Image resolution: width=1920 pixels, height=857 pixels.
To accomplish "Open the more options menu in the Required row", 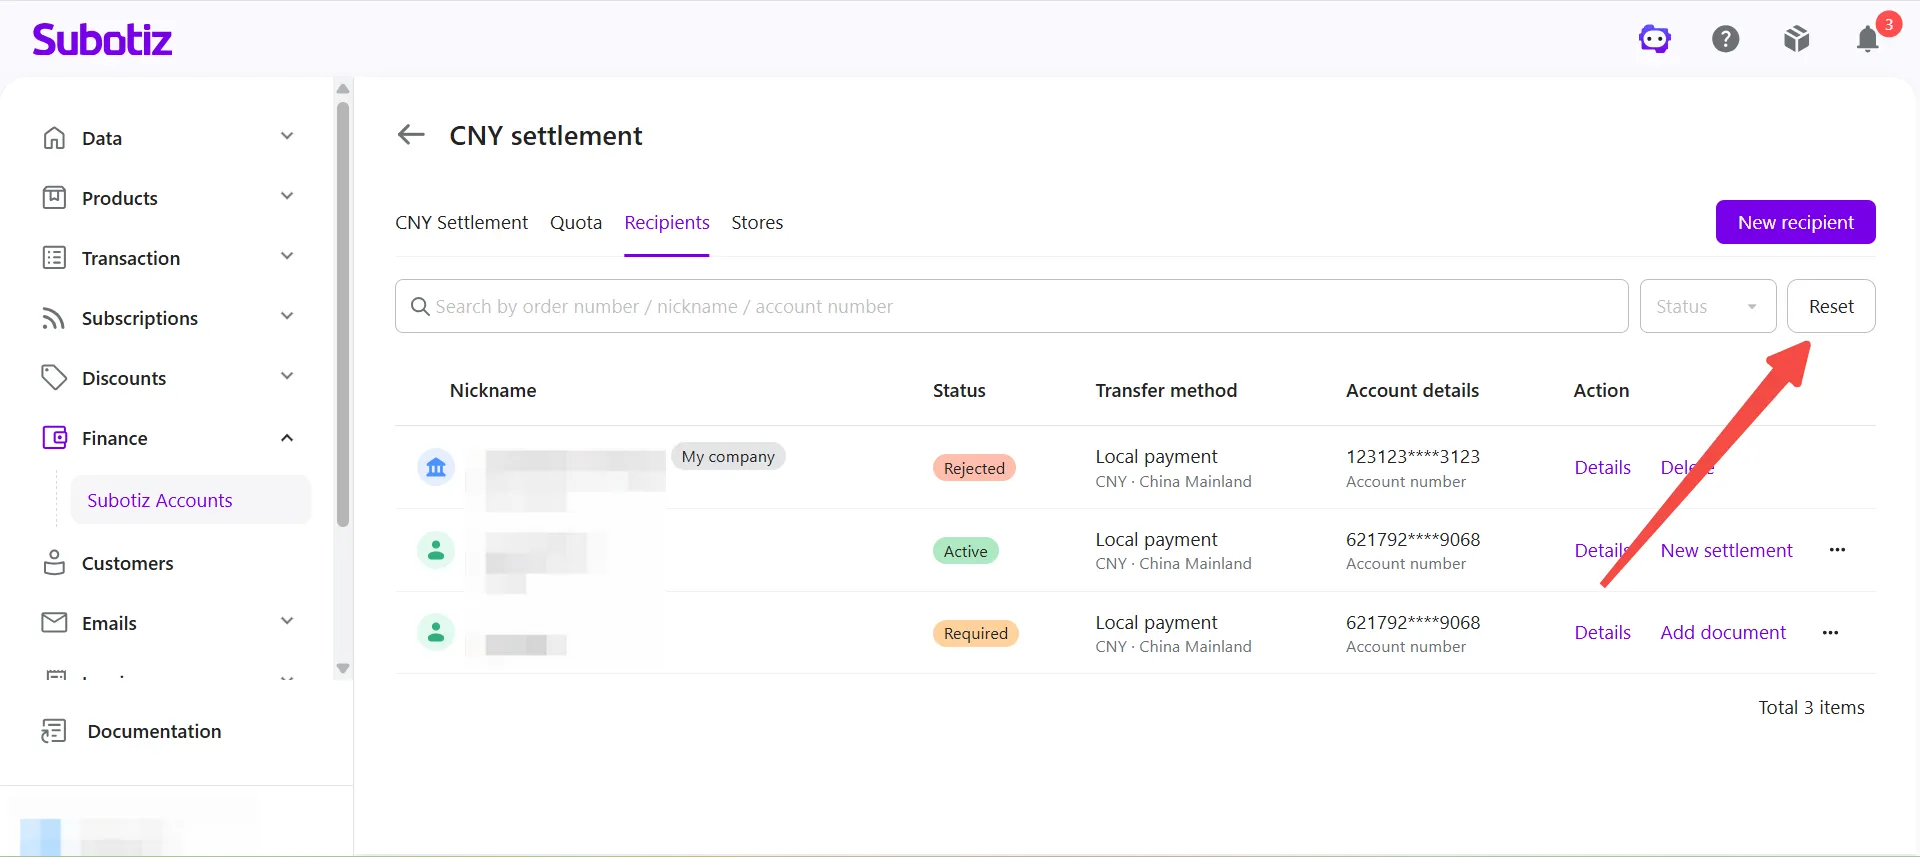I will [1830, 632].
